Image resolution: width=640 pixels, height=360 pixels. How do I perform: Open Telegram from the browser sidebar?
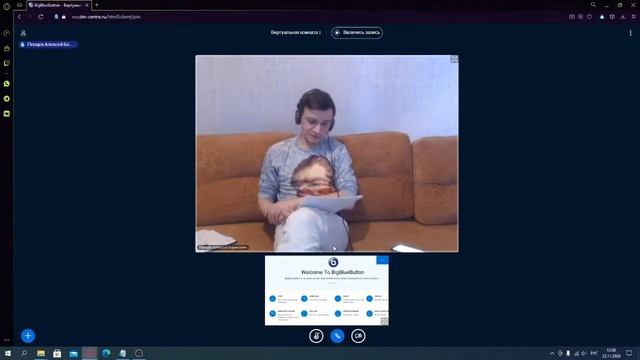7,99
